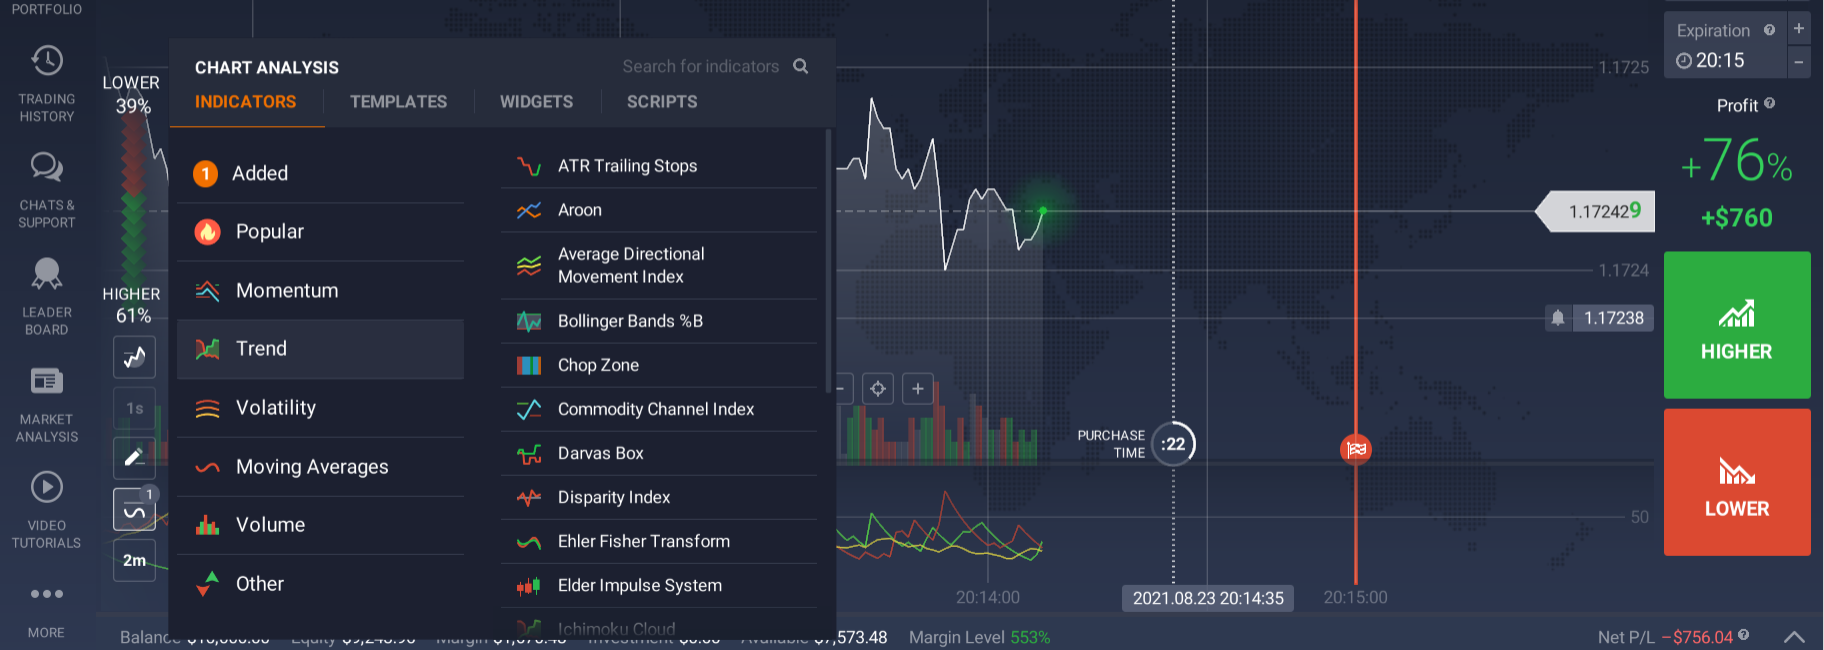Click the ATR Trailing Stops icon

point(529,166)
